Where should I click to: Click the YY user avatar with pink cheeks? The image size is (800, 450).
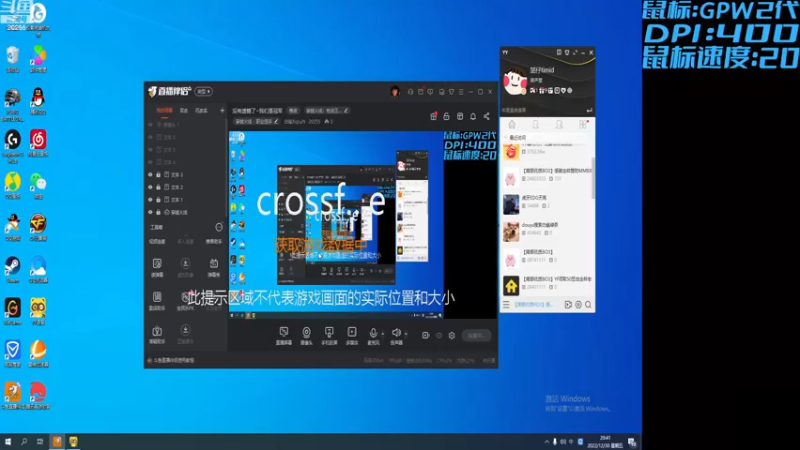pos(514,82)
